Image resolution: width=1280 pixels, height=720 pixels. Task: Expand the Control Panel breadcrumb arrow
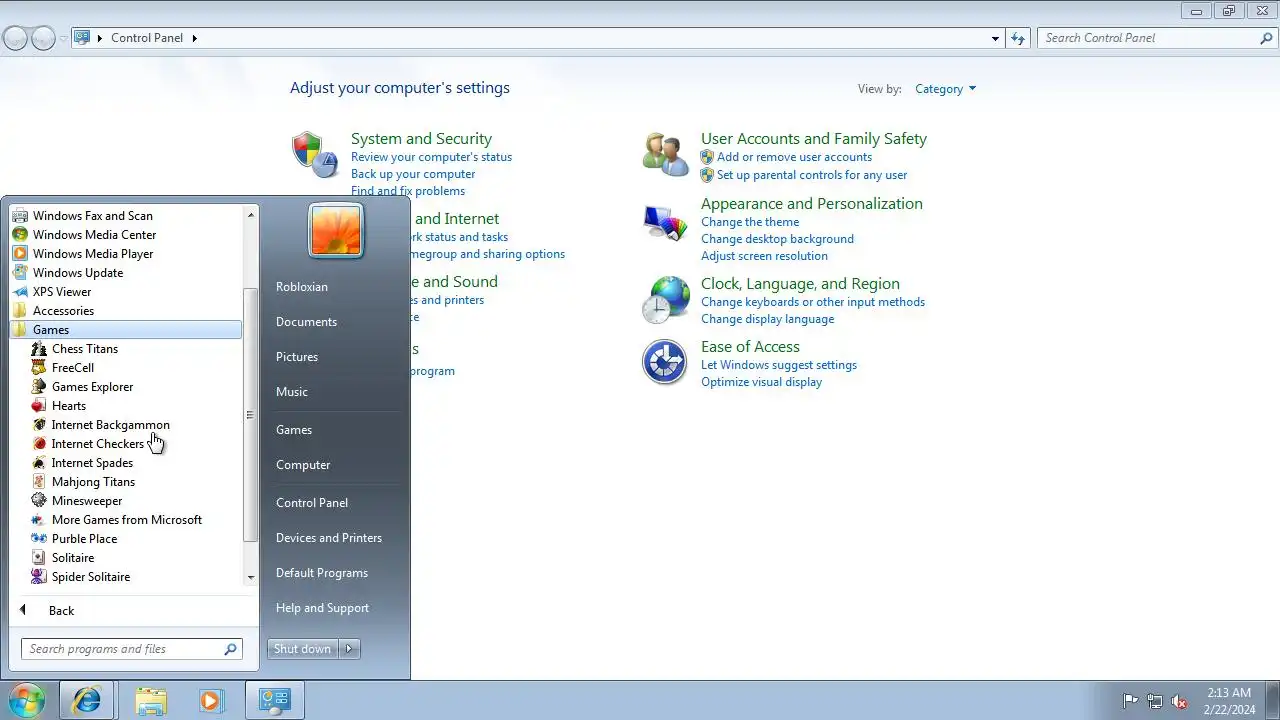pos(194,38)
